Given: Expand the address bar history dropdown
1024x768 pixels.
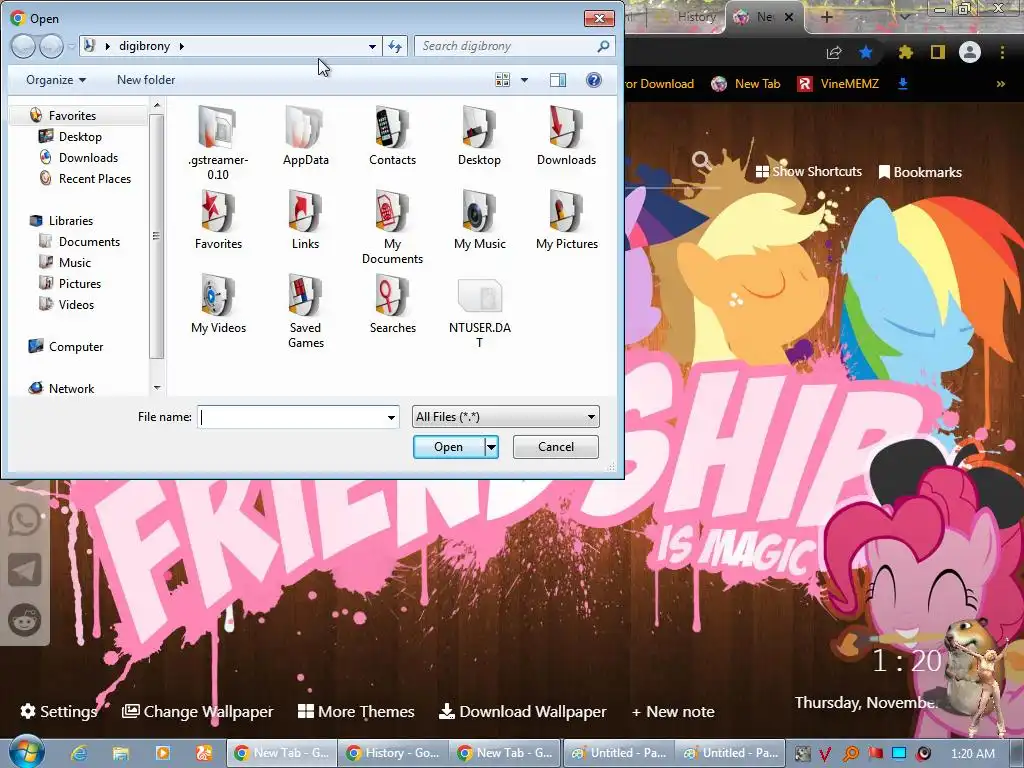Looking at the screenshot, I should 372,46.
